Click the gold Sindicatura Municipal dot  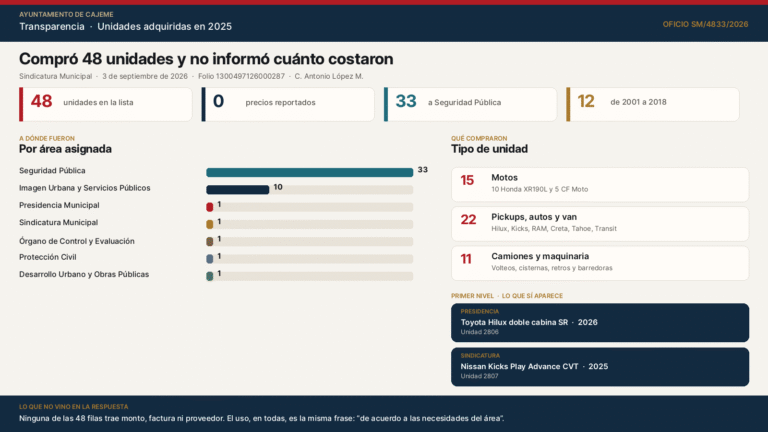coord(210,224)
